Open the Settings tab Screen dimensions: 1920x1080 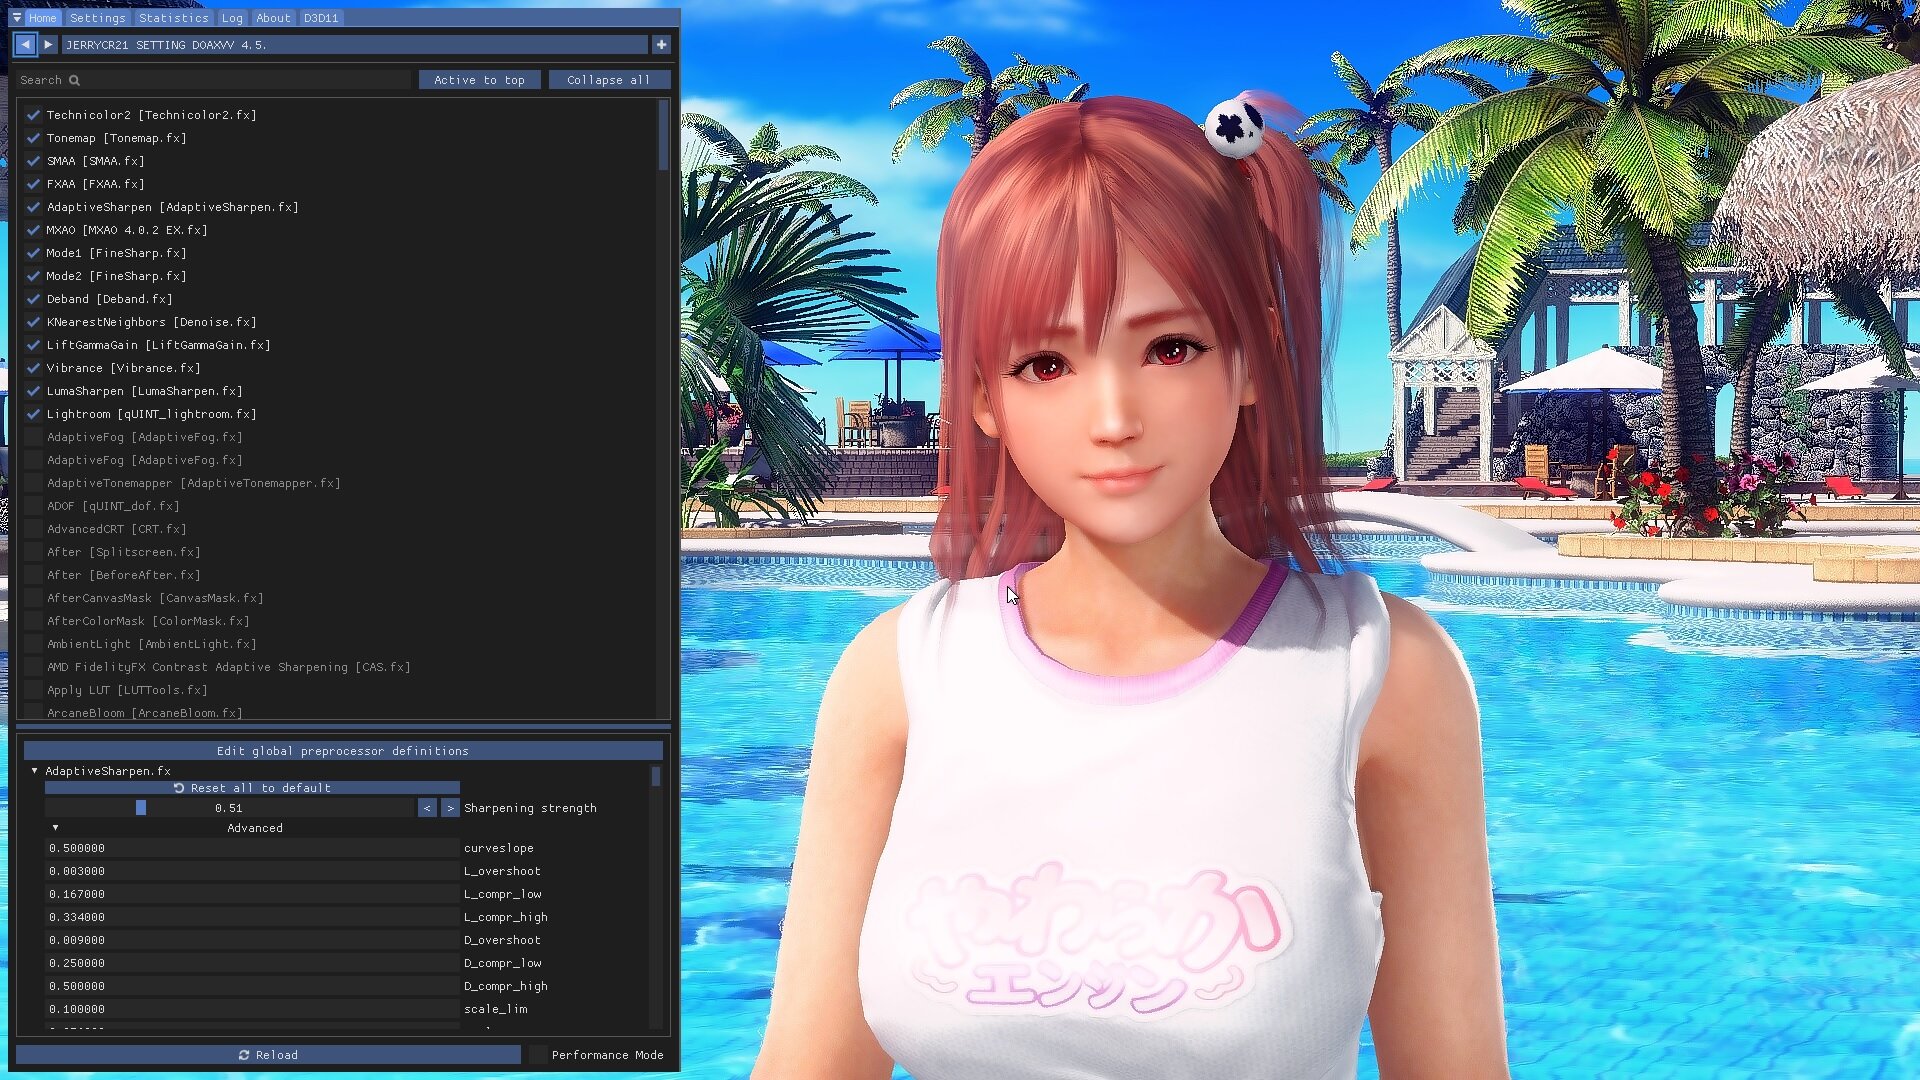[98, 18]
